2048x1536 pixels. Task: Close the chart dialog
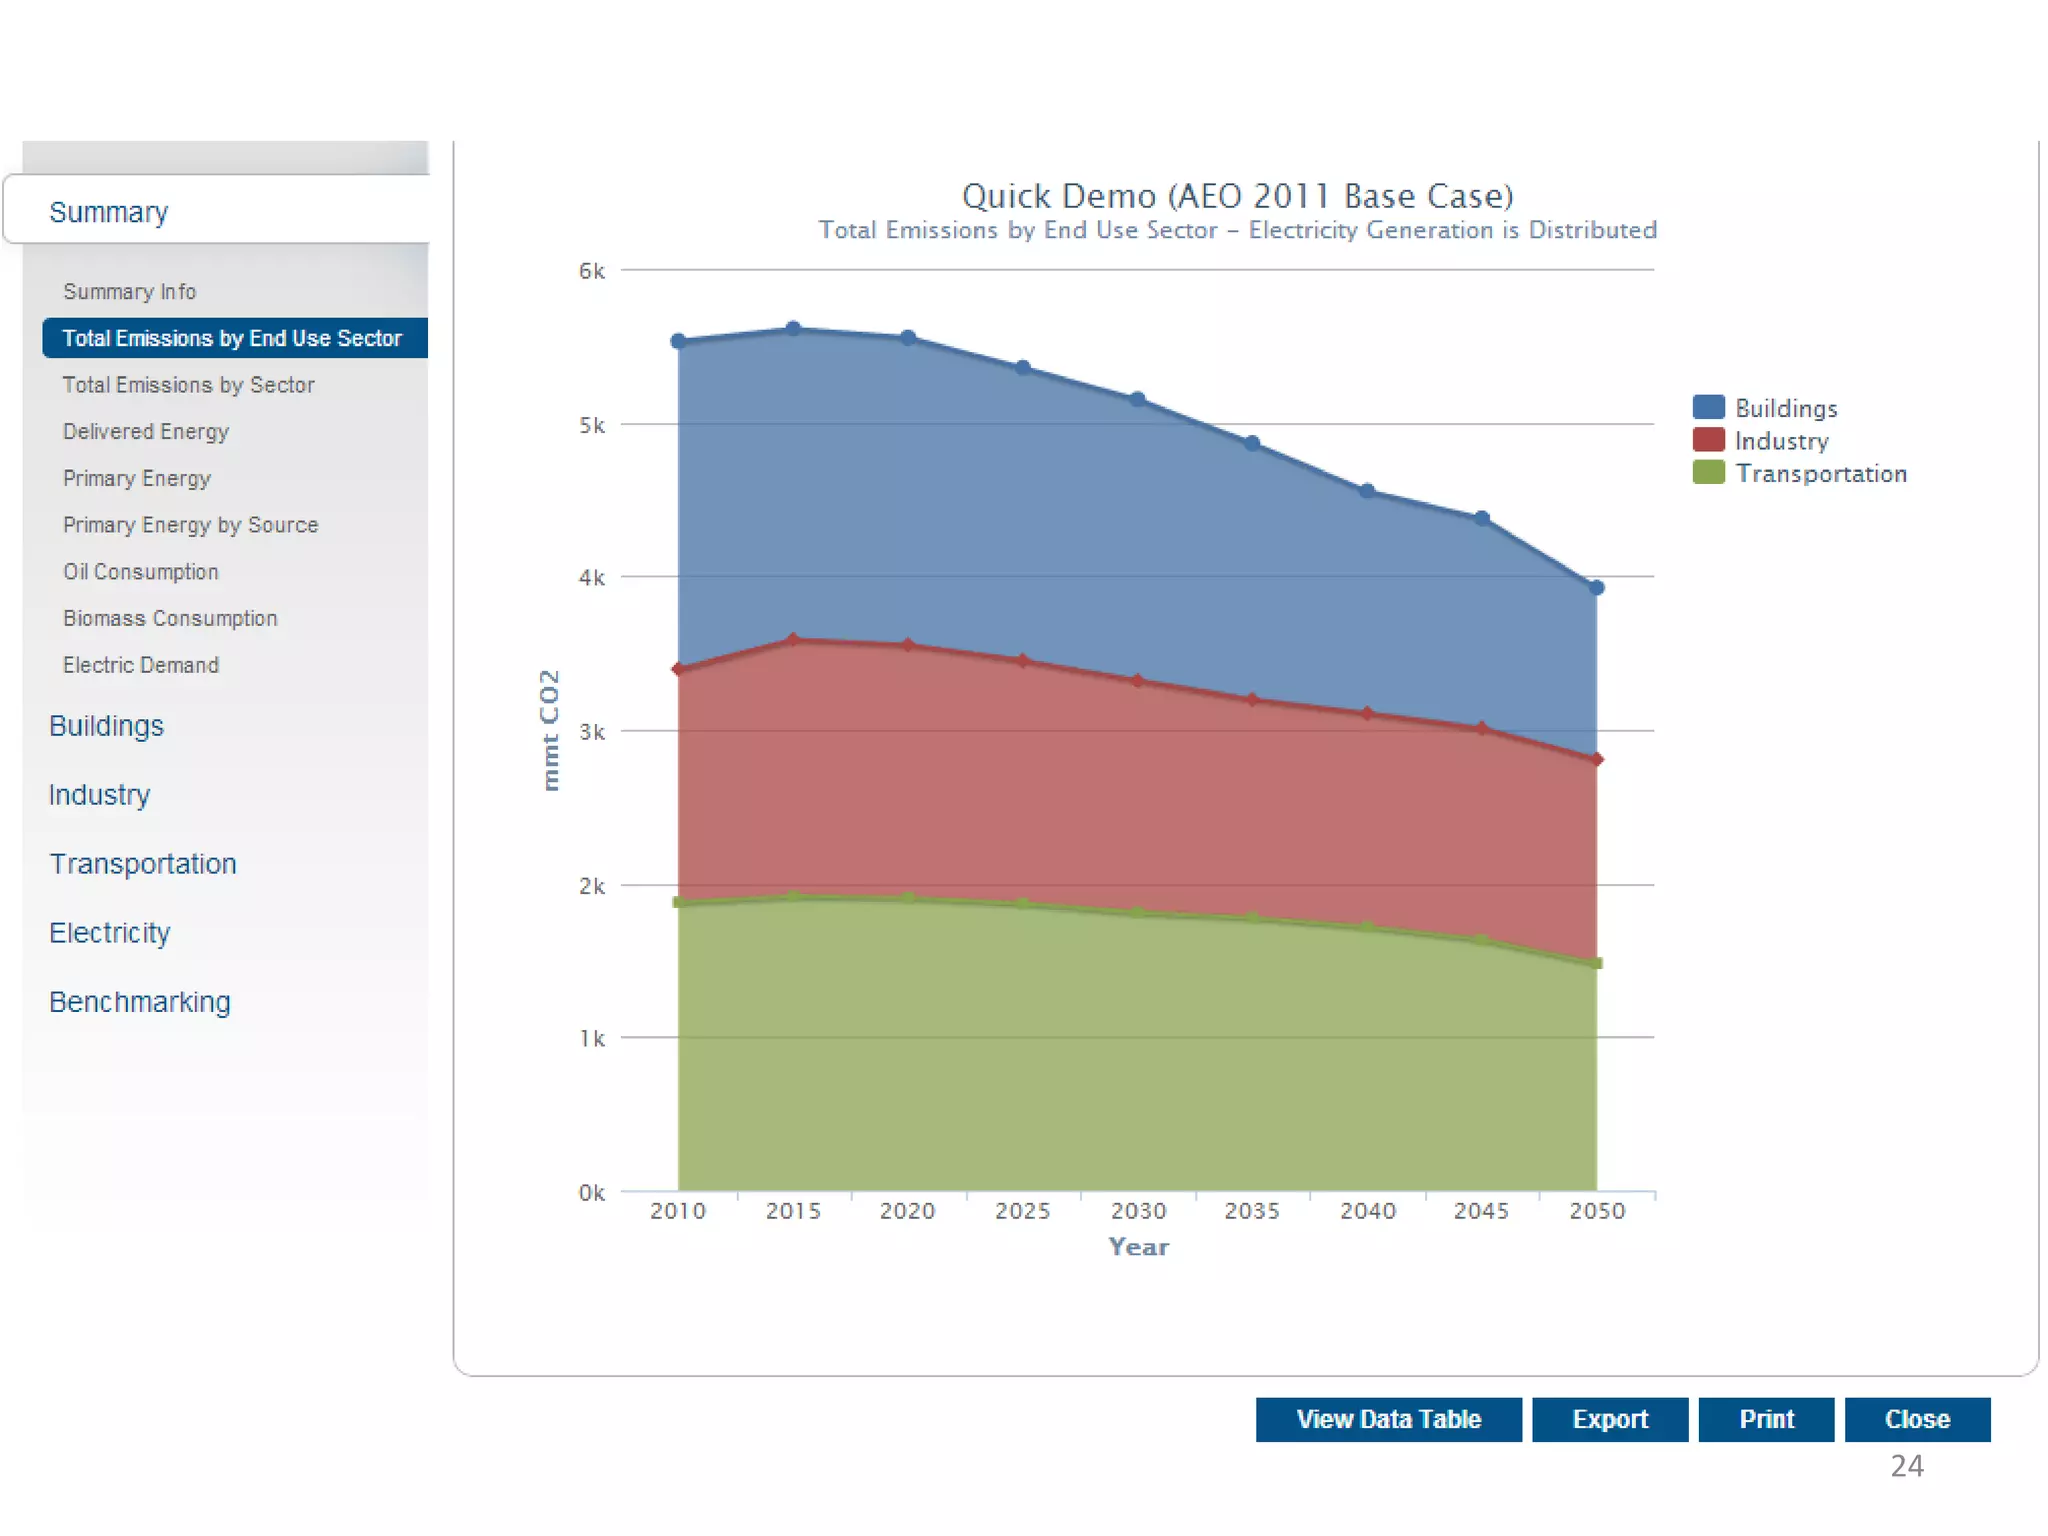[x=1917, y=1419]
